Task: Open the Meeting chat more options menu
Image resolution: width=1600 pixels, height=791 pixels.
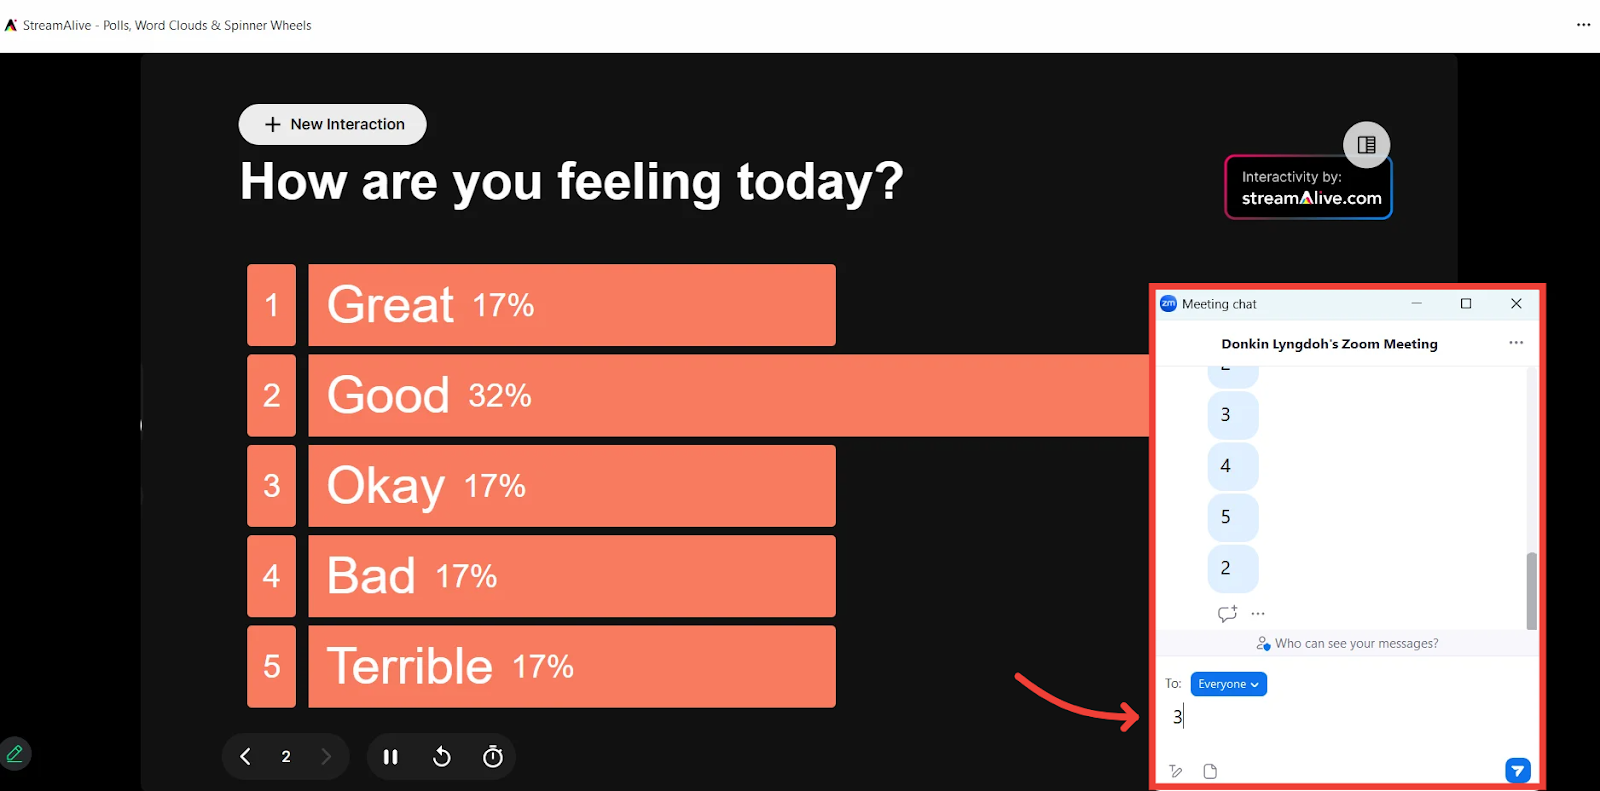Action: pos(1516,343)
